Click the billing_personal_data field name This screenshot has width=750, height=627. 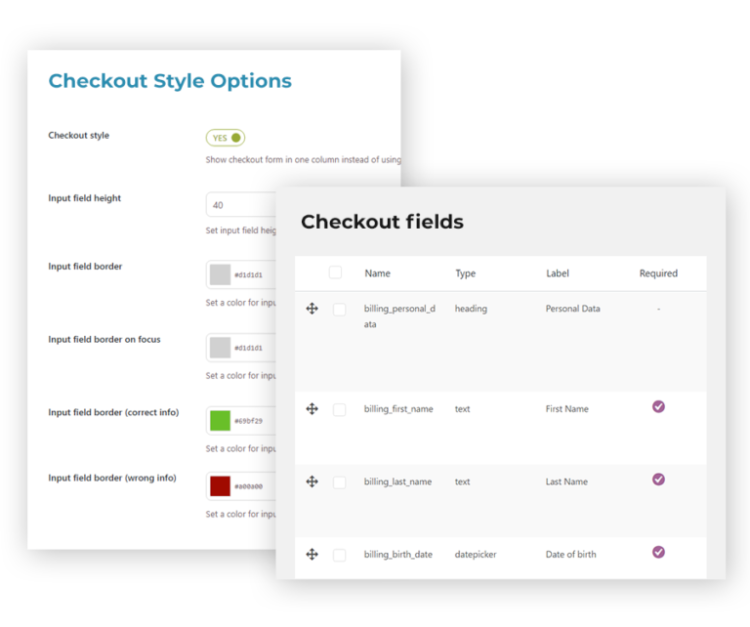pyautogui.click(x=400, y=316)
